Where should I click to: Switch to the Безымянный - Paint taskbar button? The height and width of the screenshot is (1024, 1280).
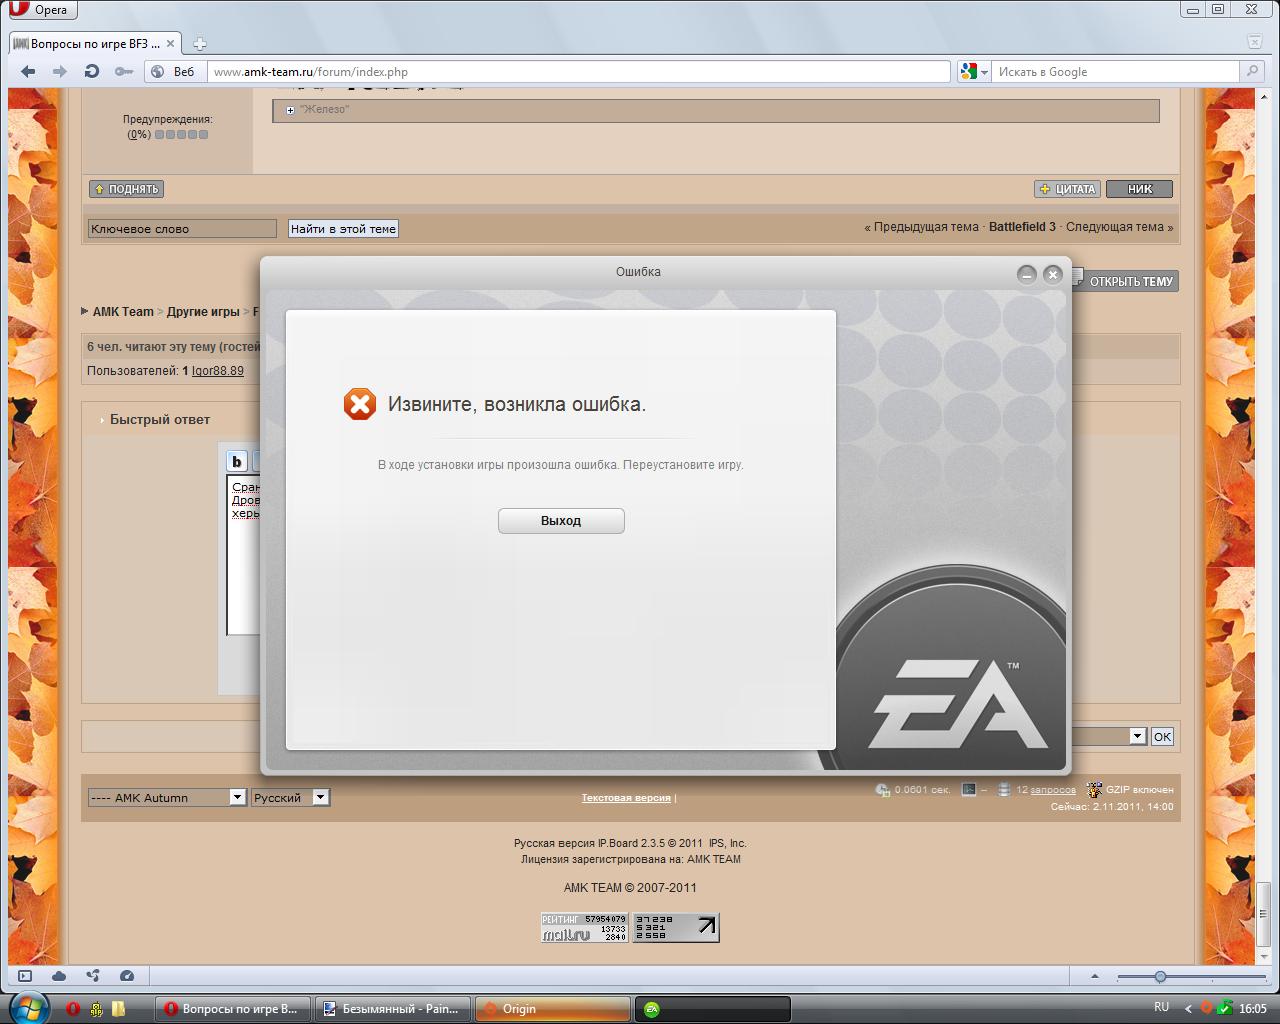click(x=392, y=1009)
